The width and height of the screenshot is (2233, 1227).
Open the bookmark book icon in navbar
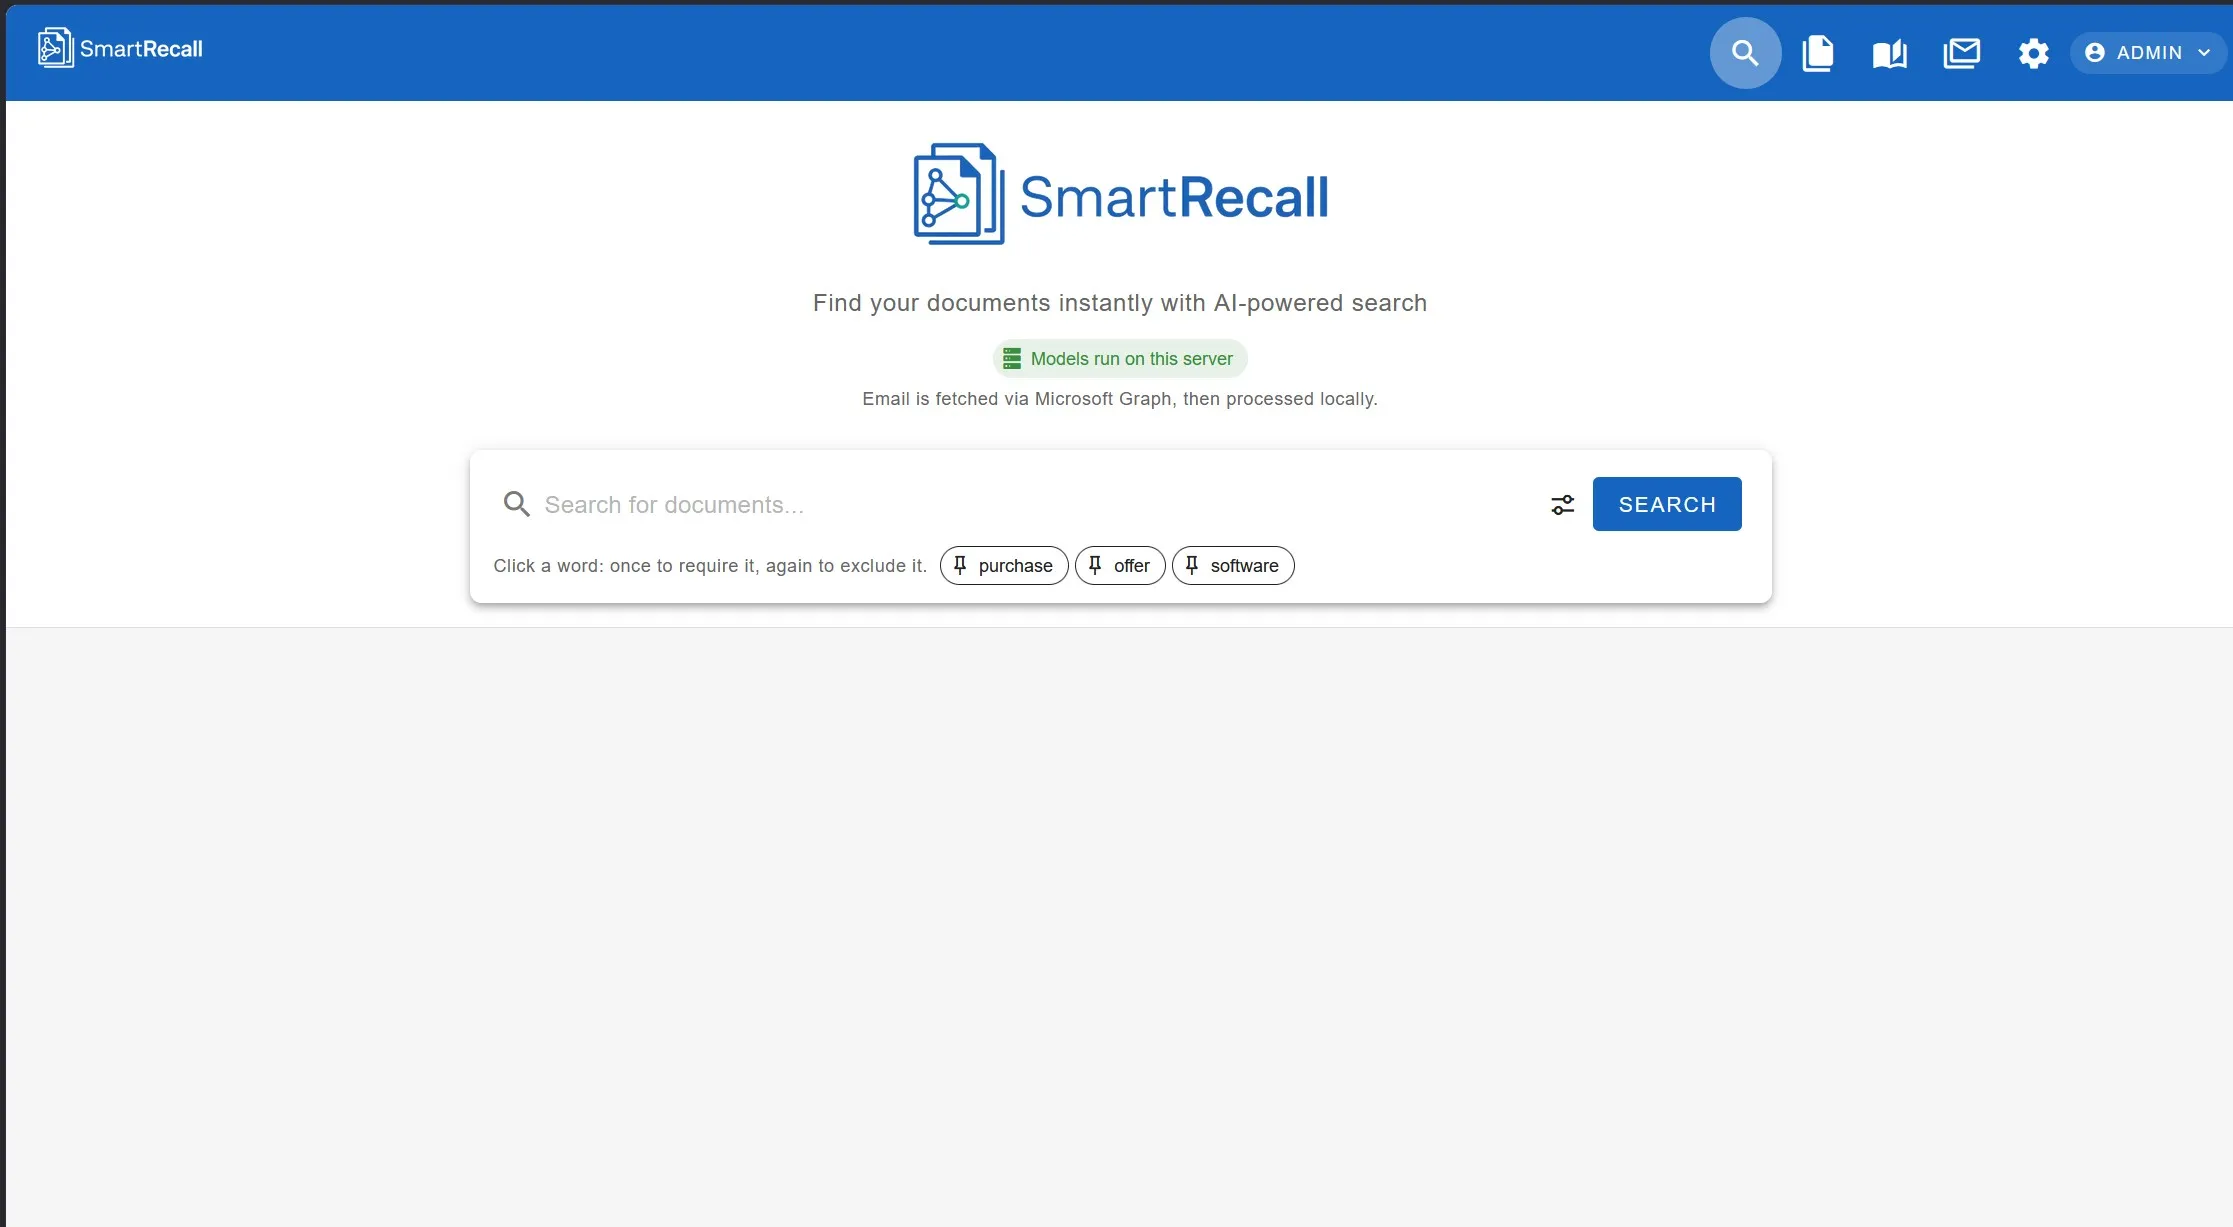(1889, 54)
